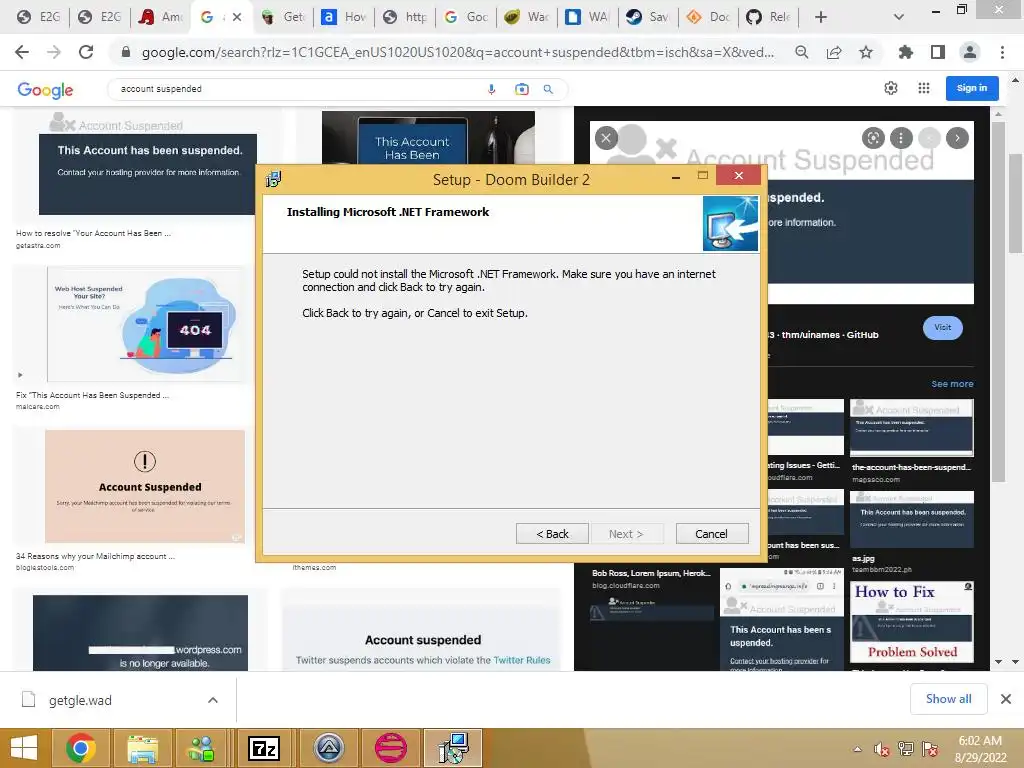1024x768 pixels.
Task: Open a new Chrome tab
Action: (x=821, y=17)
